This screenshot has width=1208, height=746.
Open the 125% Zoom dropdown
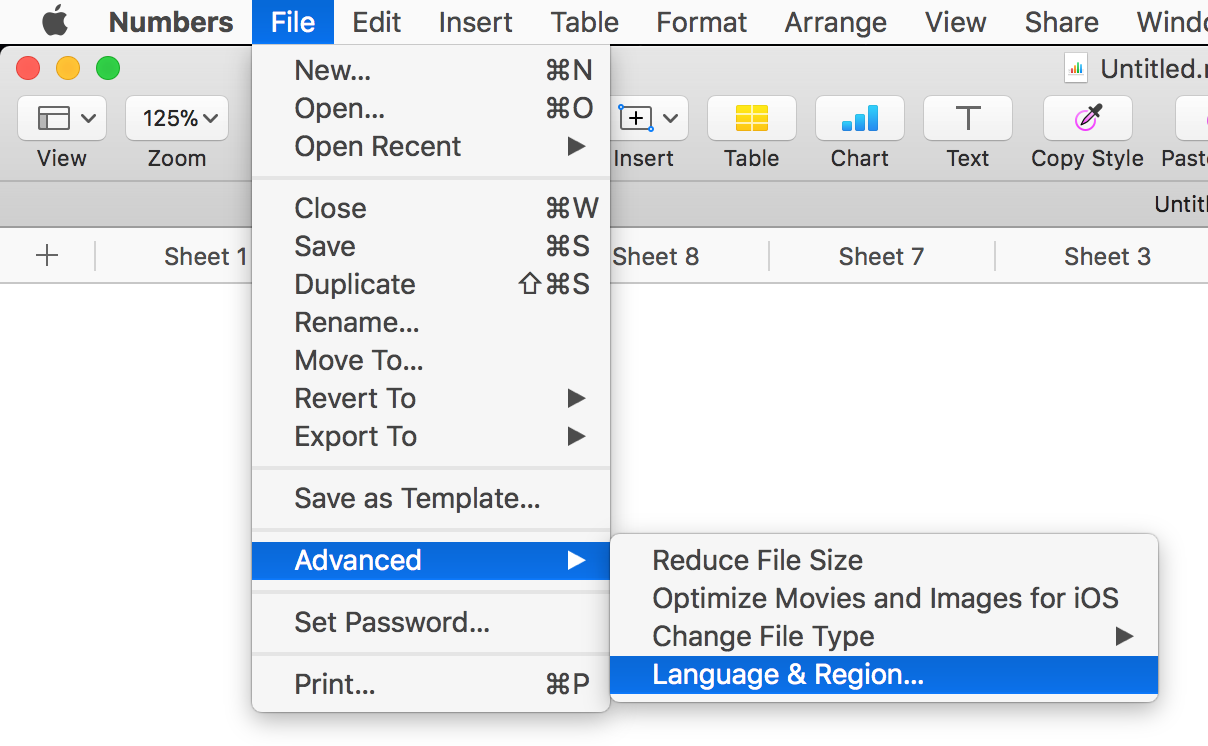(x=177, y=119)
